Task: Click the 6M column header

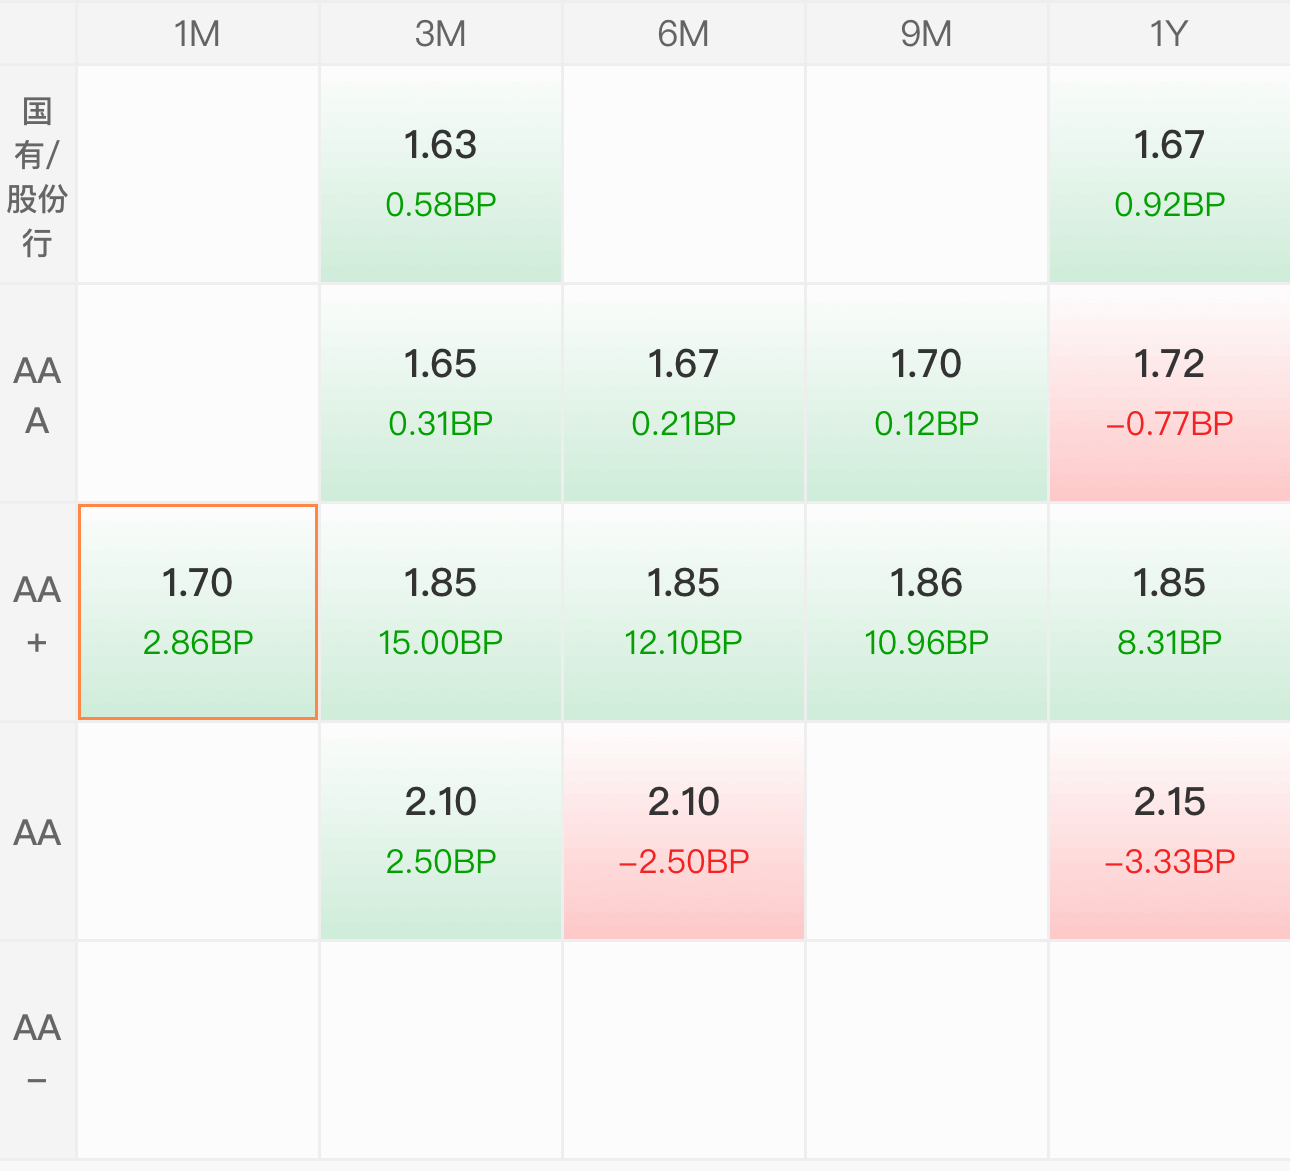Action: [683, 34]
